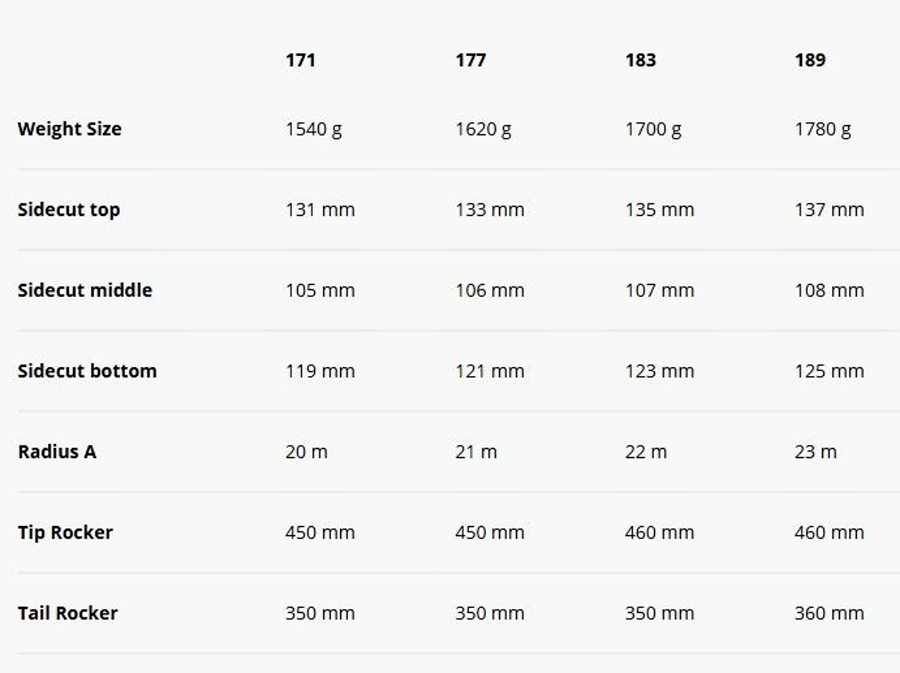Click the Tail Rocker row label
Viewport: 900px width, 673px height.
coord(67,613)
